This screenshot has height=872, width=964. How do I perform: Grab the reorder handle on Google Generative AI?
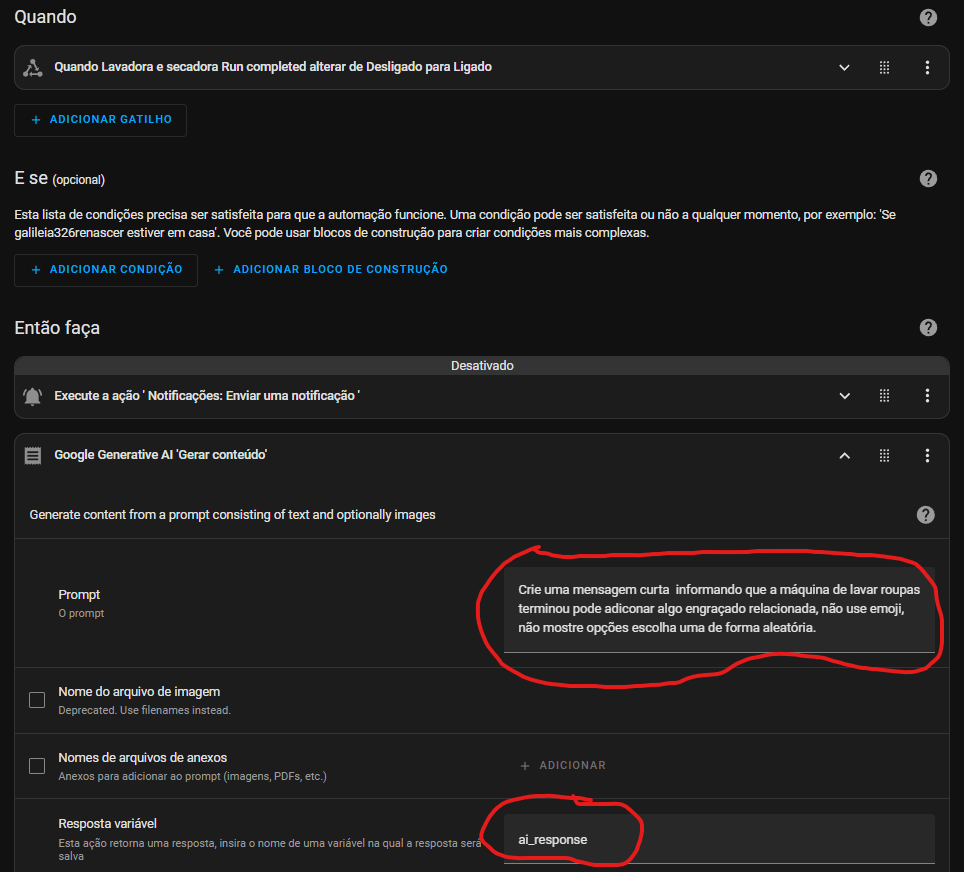tap(884, 456)
